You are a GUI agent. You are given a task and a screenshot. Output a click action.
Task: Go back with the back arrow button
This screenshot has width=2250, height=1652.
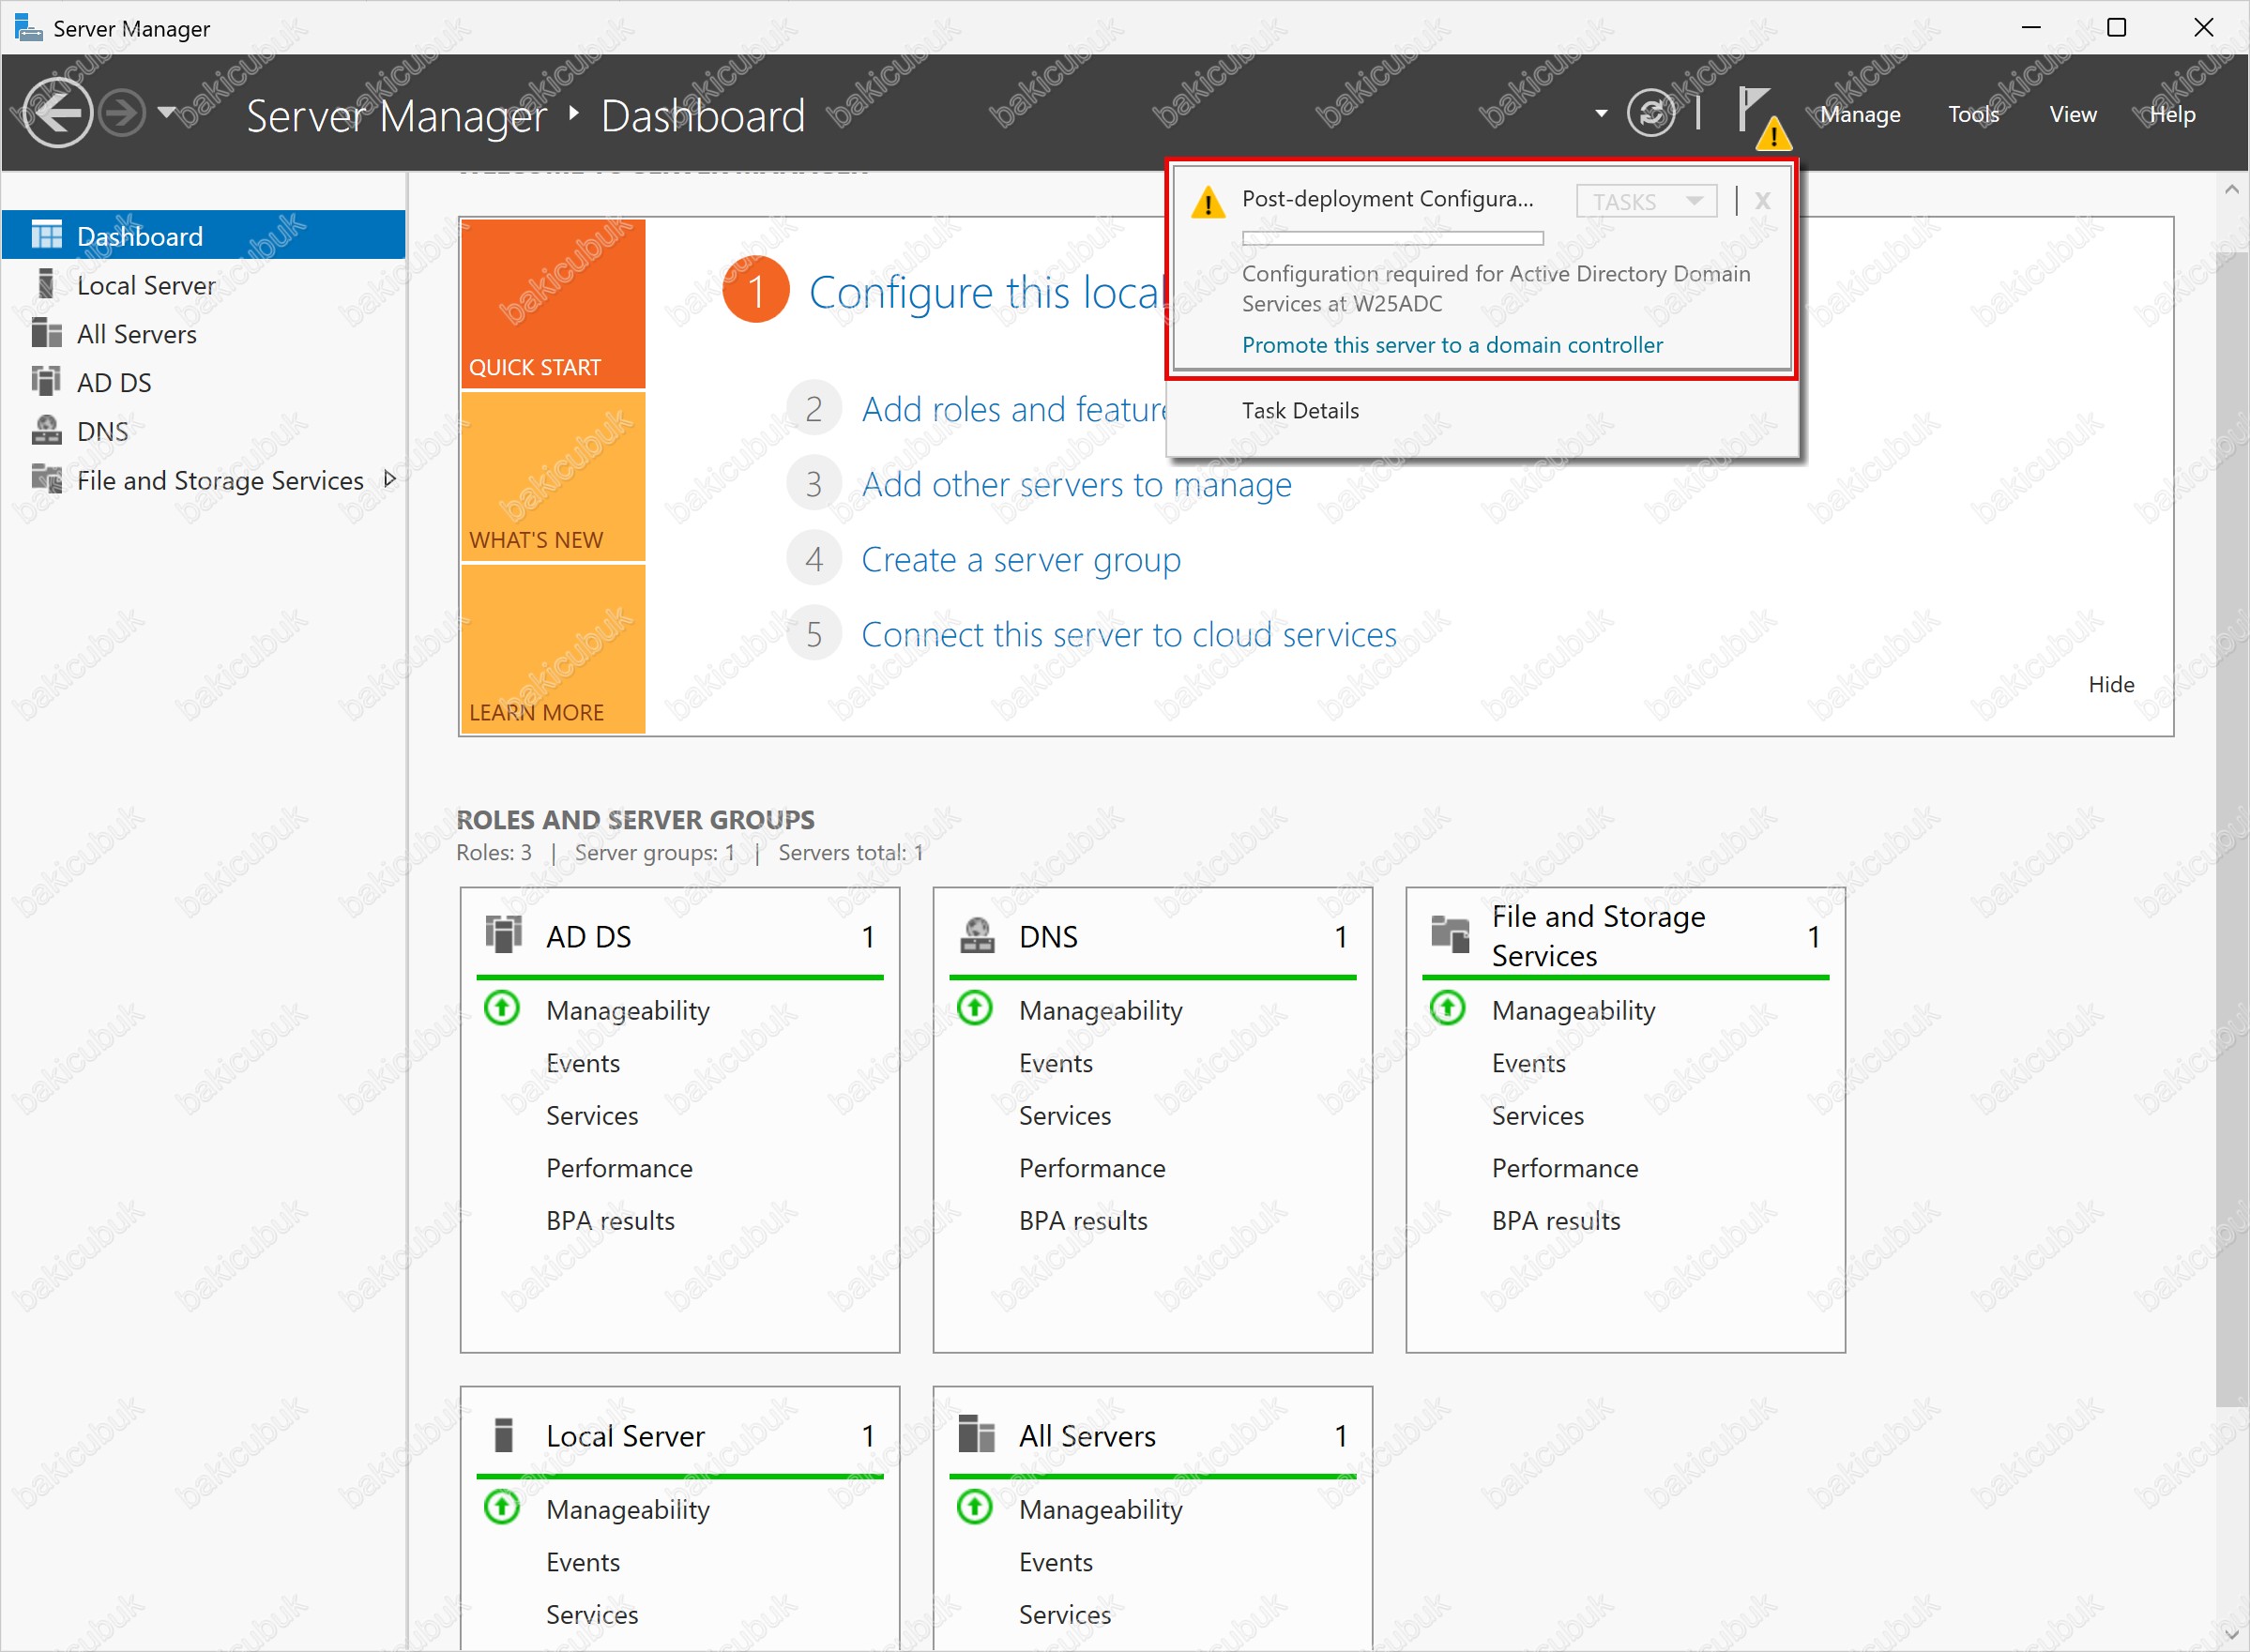(x=57, y=113)
